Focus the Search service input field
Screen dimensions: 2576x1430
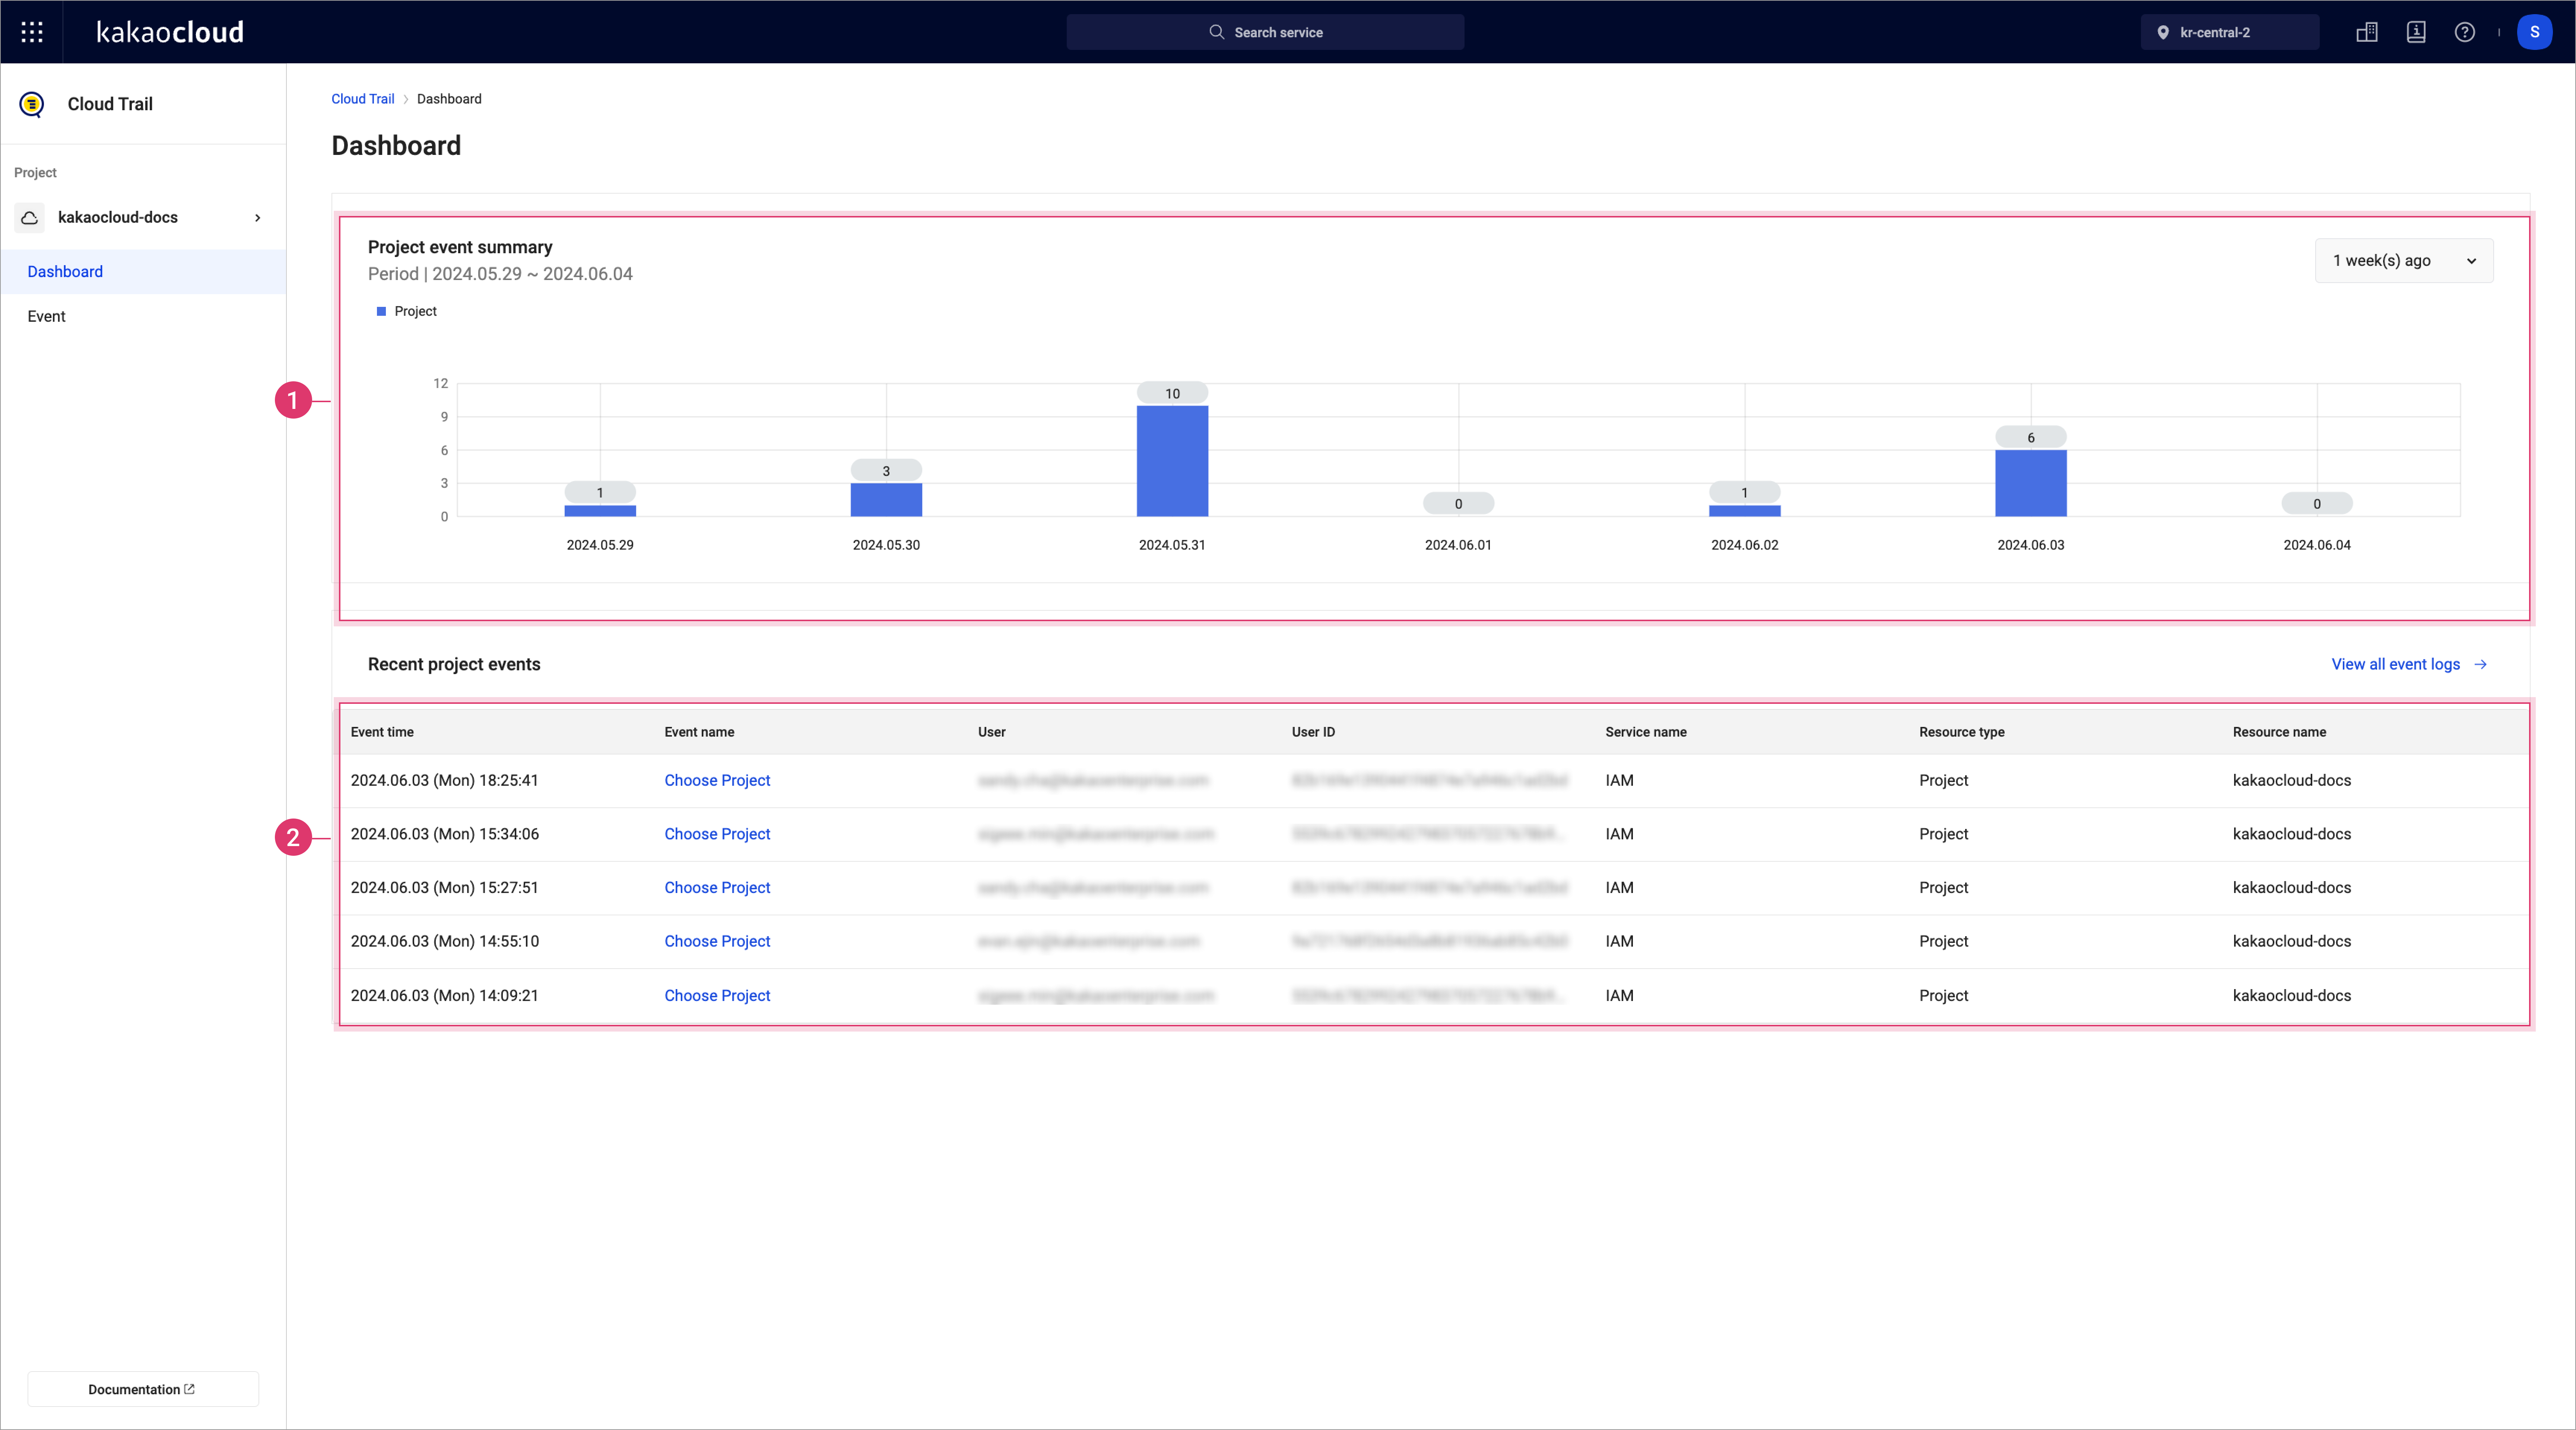pos(1265,32)
